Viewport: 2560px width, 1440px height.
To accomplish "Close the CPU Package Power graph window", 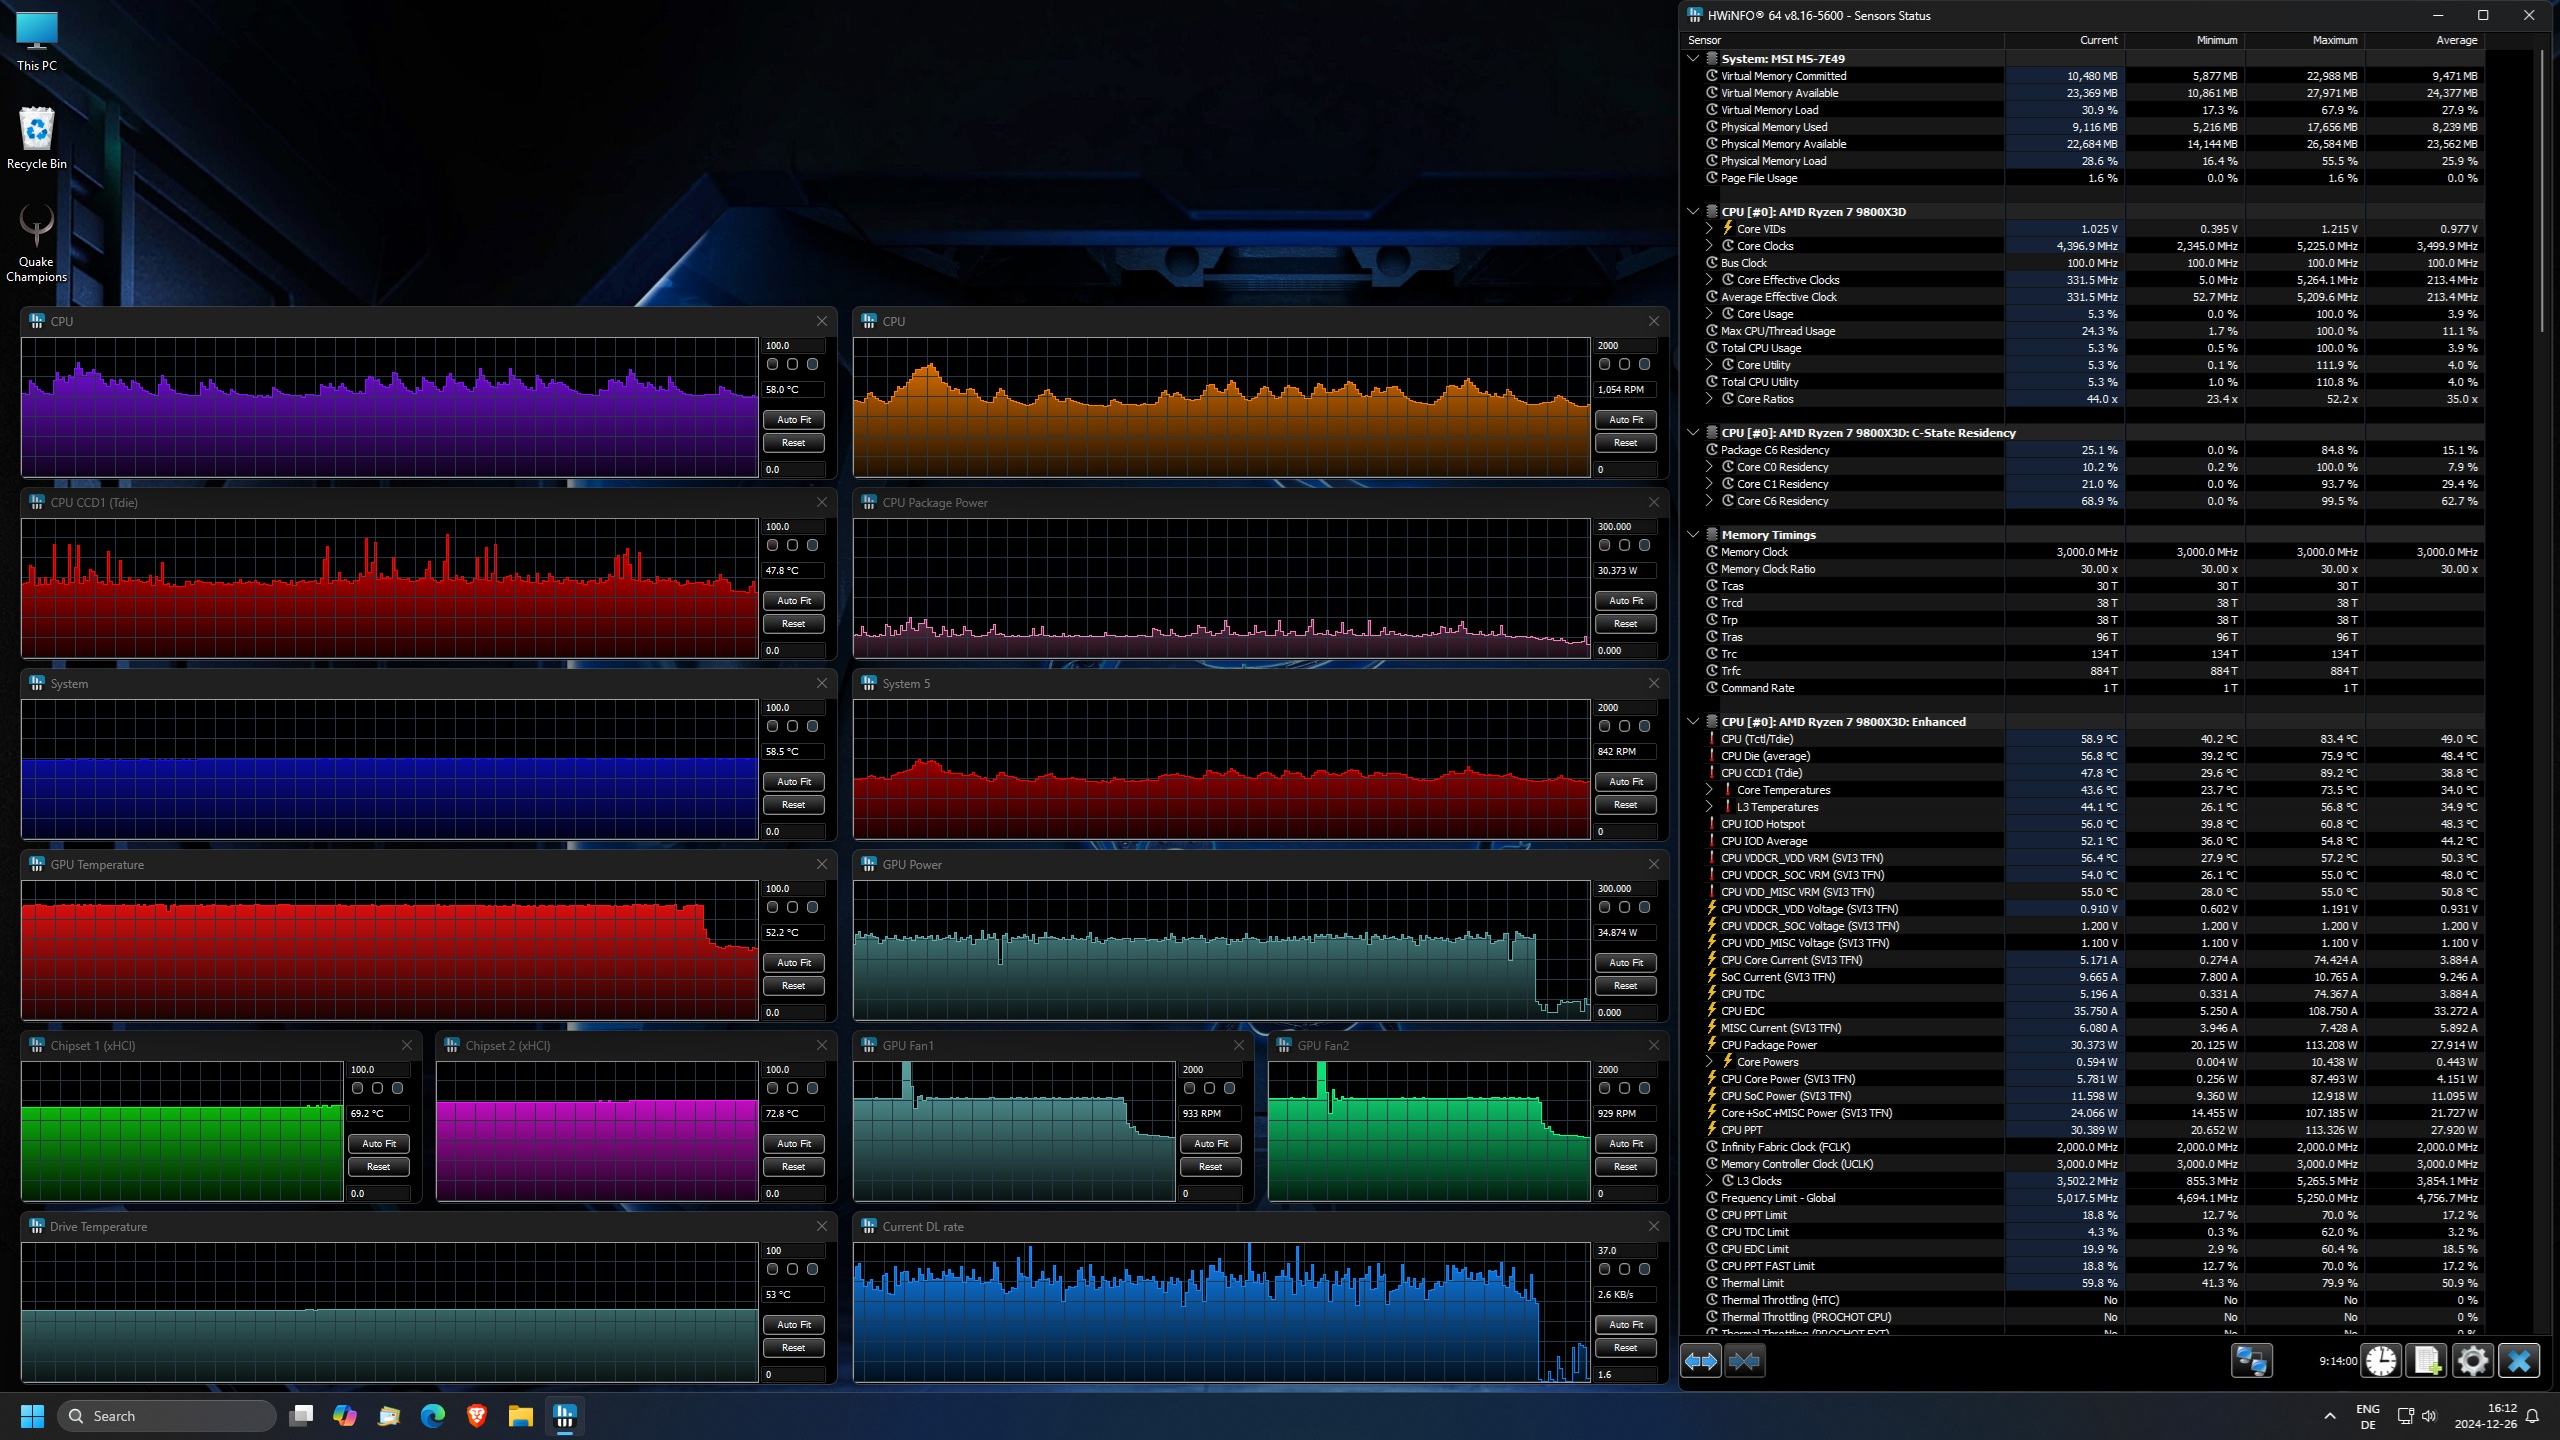I will (x=1653, y=502).
